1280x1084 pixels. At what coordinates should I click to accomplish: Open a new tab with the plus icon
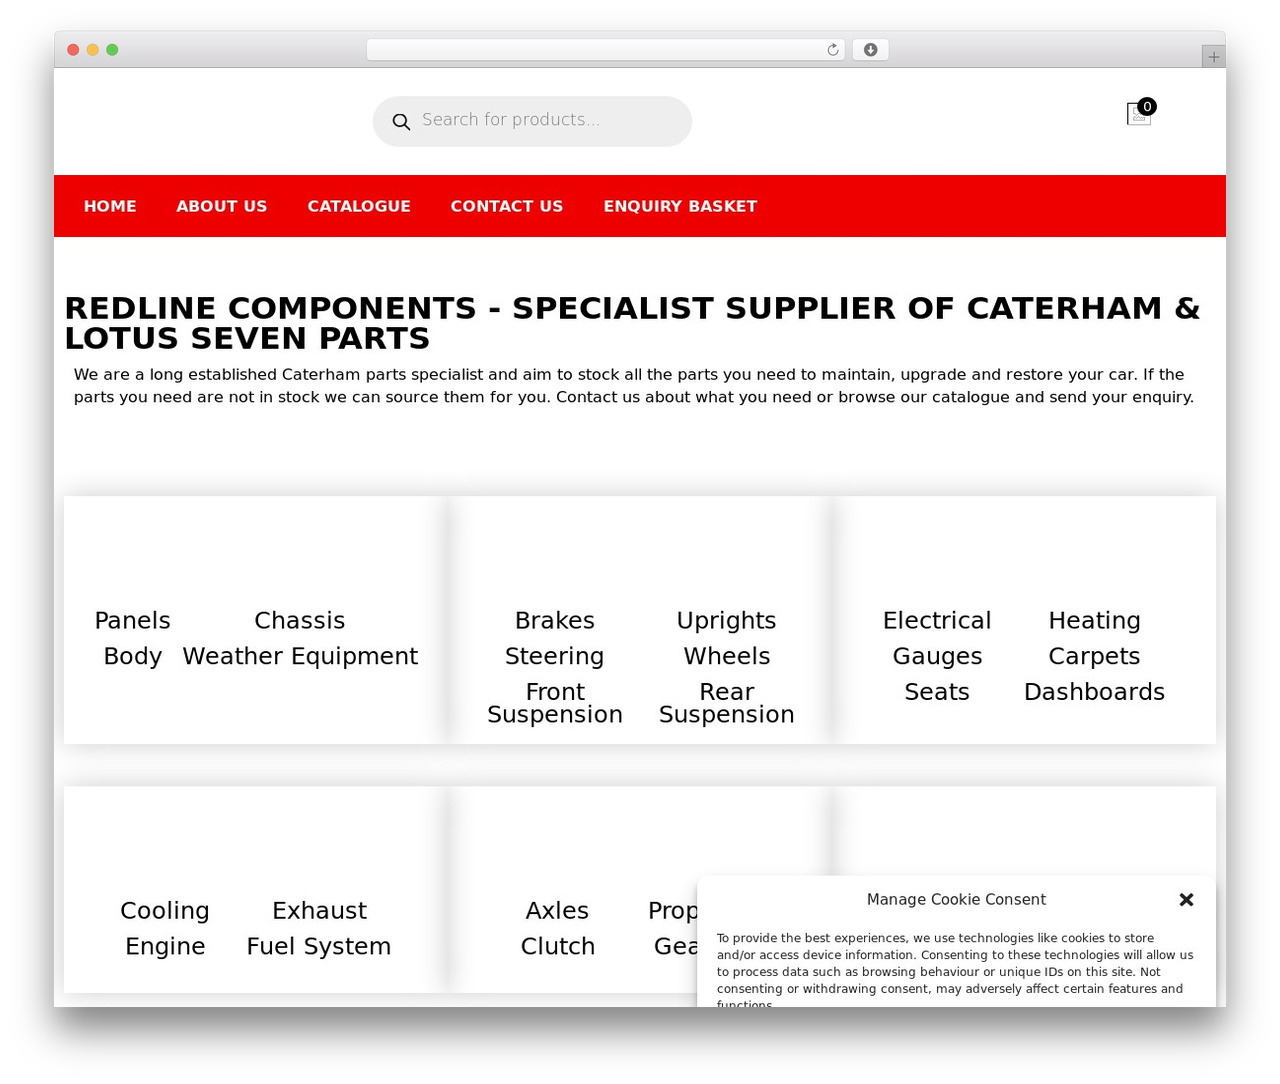[1213, 57]
